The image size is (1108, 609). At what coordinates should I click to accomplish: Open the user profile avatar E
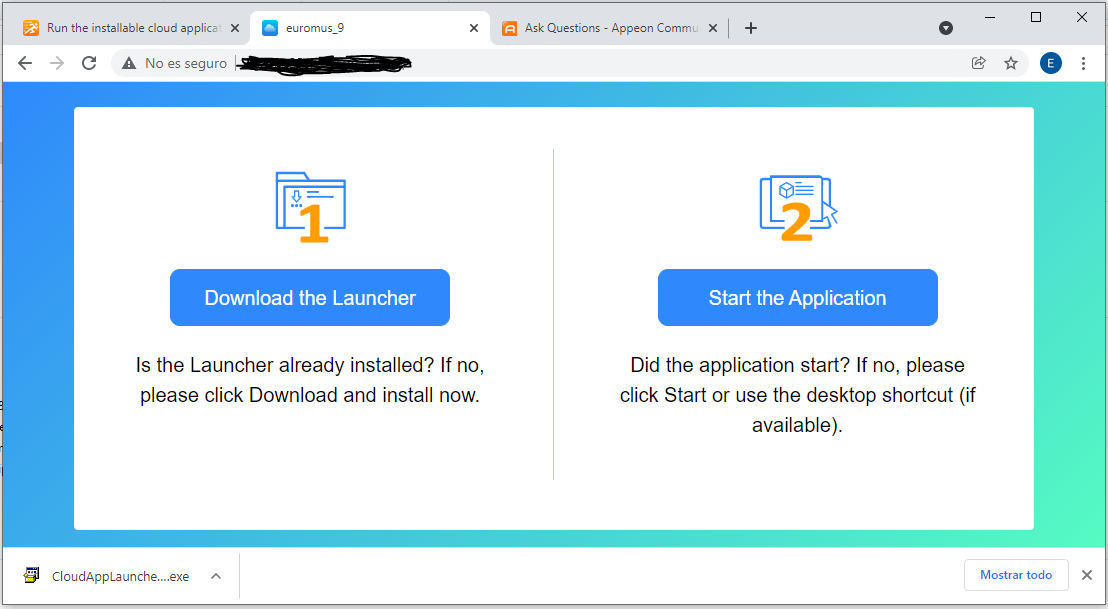tap(1050, 63)
